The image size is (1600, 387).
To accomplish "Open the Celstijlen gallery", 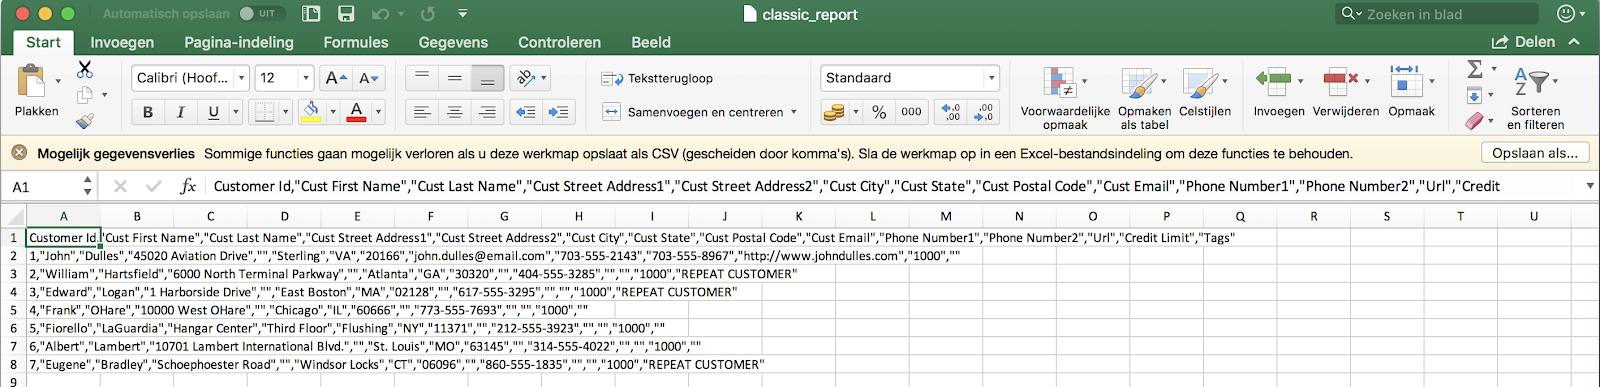I will (x=1204, y=92).
